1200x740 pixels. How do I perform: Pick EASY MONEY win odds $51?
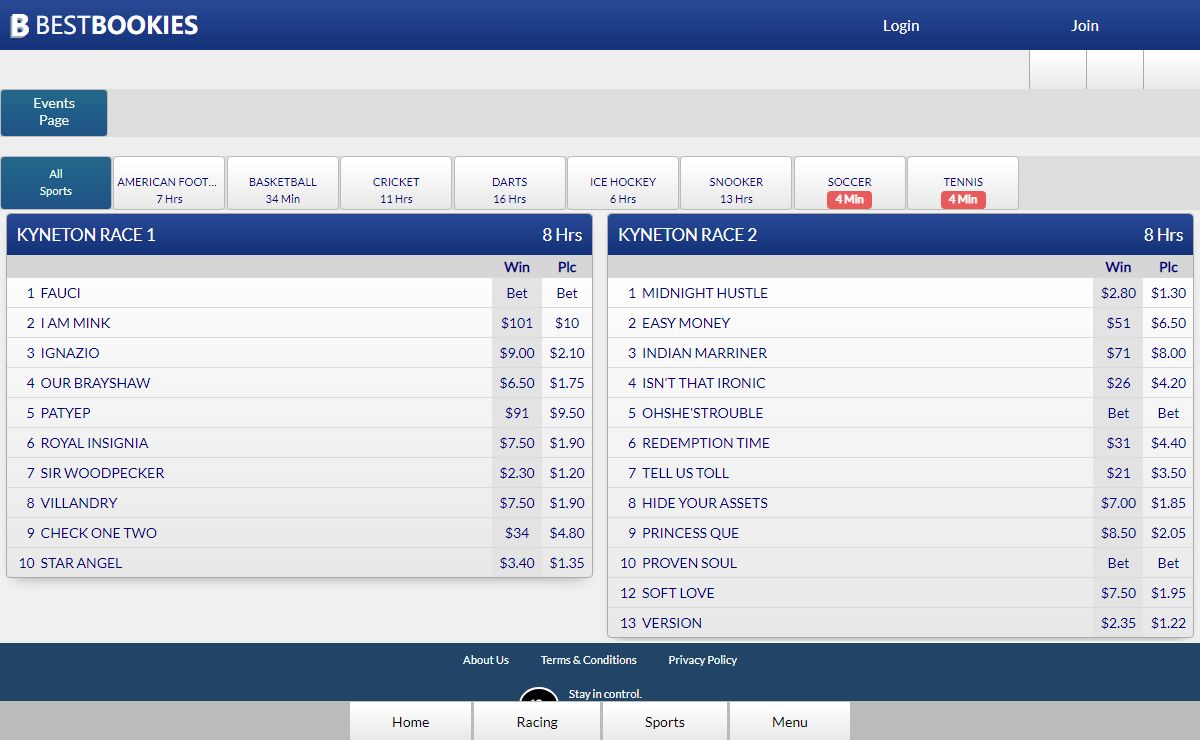[x=1118, y=323]
